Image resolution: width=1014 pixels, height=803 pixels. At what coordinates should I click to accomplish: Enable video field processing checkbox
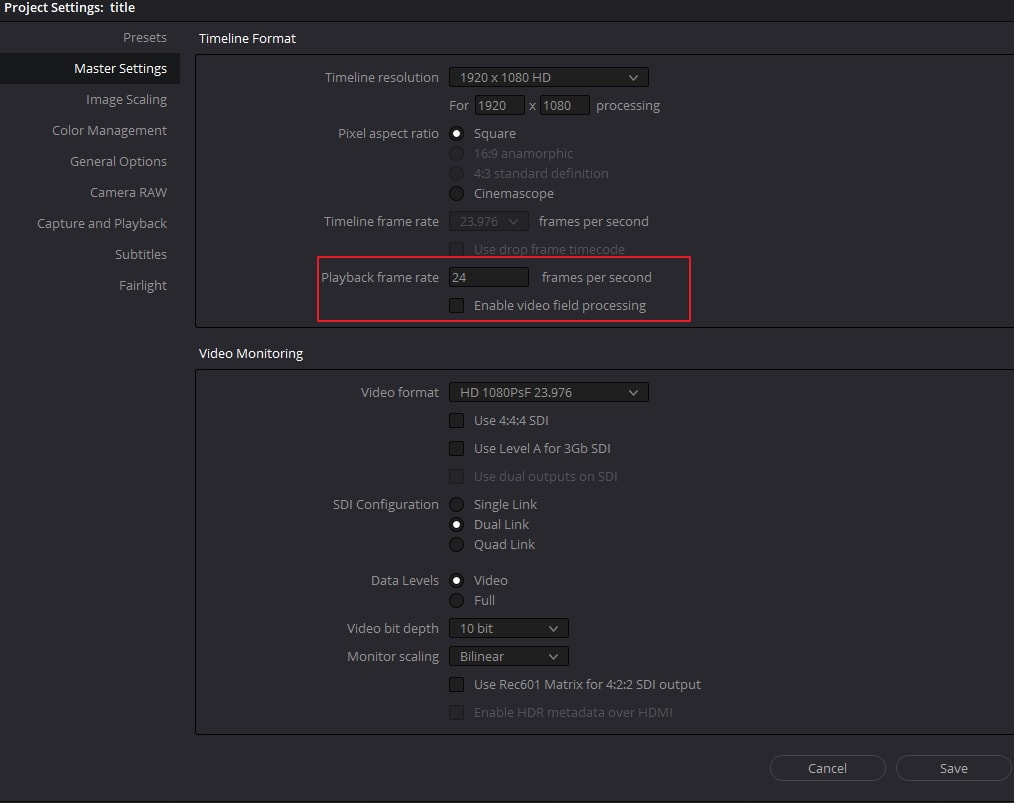pyautogui.click(x=457, y=306)
